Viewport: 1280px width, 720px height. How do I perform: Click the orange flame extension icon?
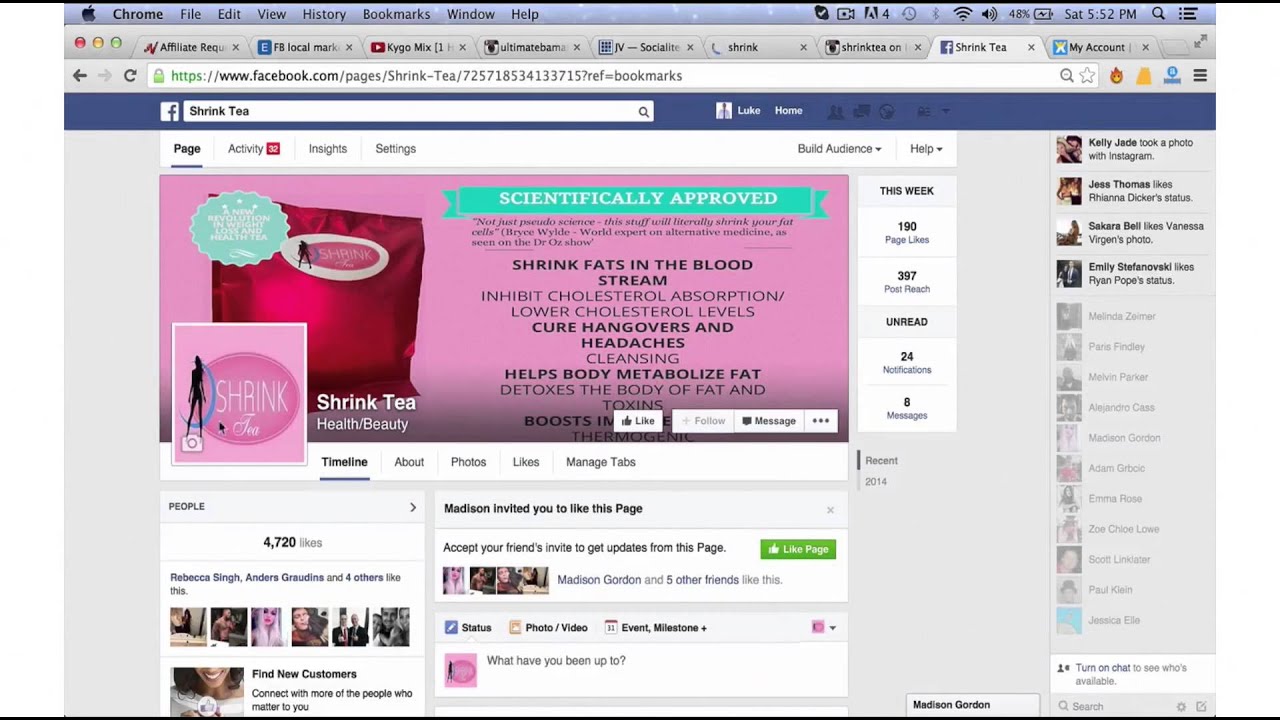[1116, 76]
